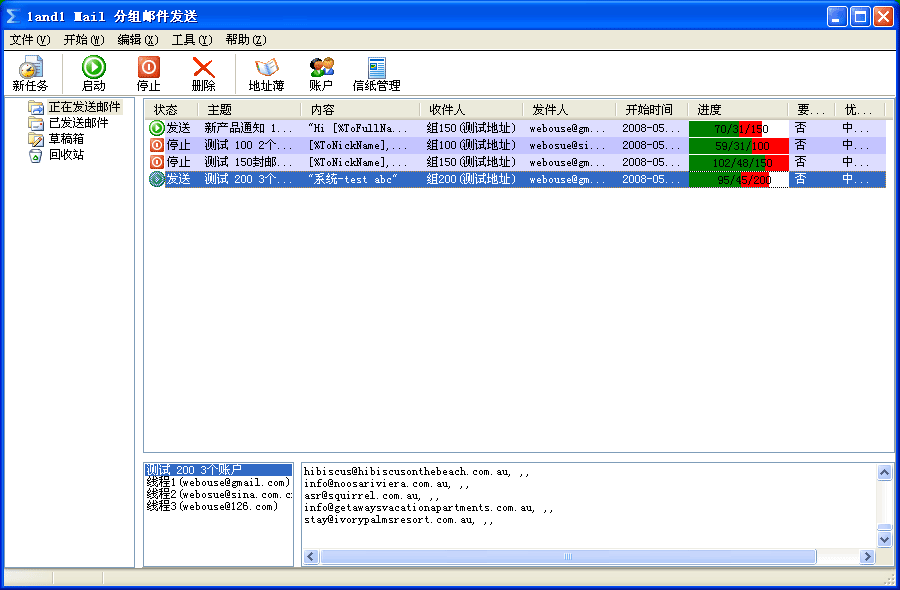Click progress bar showing 102/48/150
Viewport: 900px width, 590px height.
(x=739, y=162)
